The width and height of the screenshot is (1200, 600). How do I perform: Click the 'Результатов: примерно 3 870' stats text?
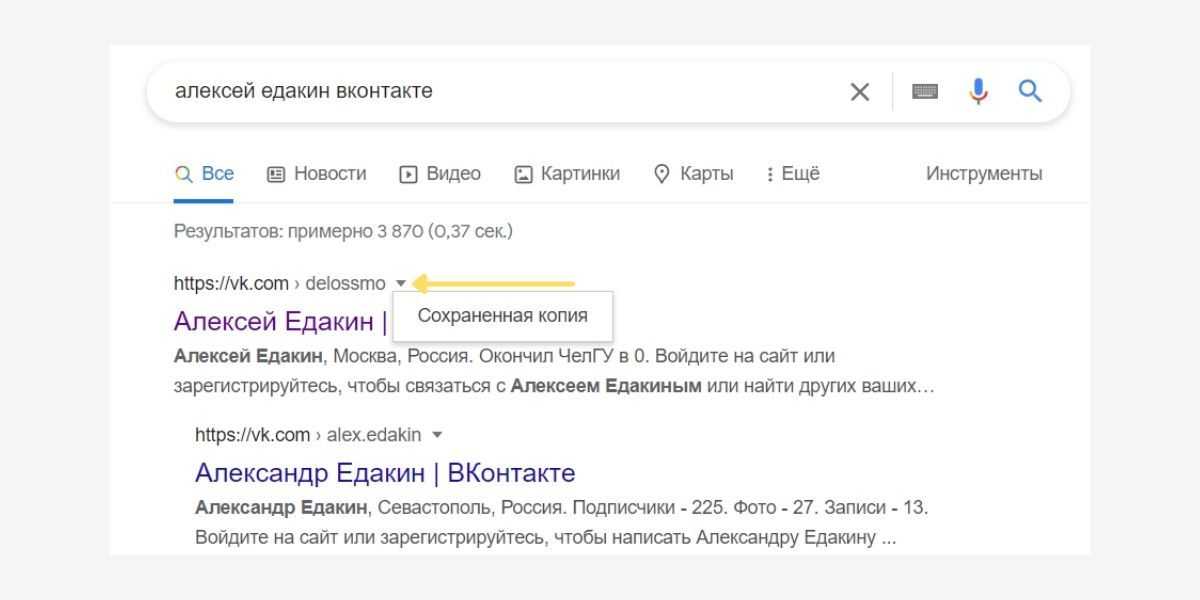tap(342, 231)
